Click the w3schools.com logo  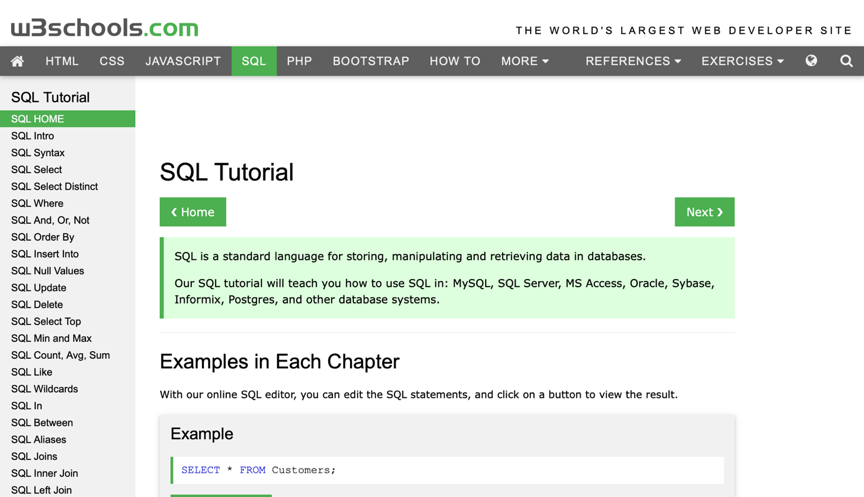105,28
